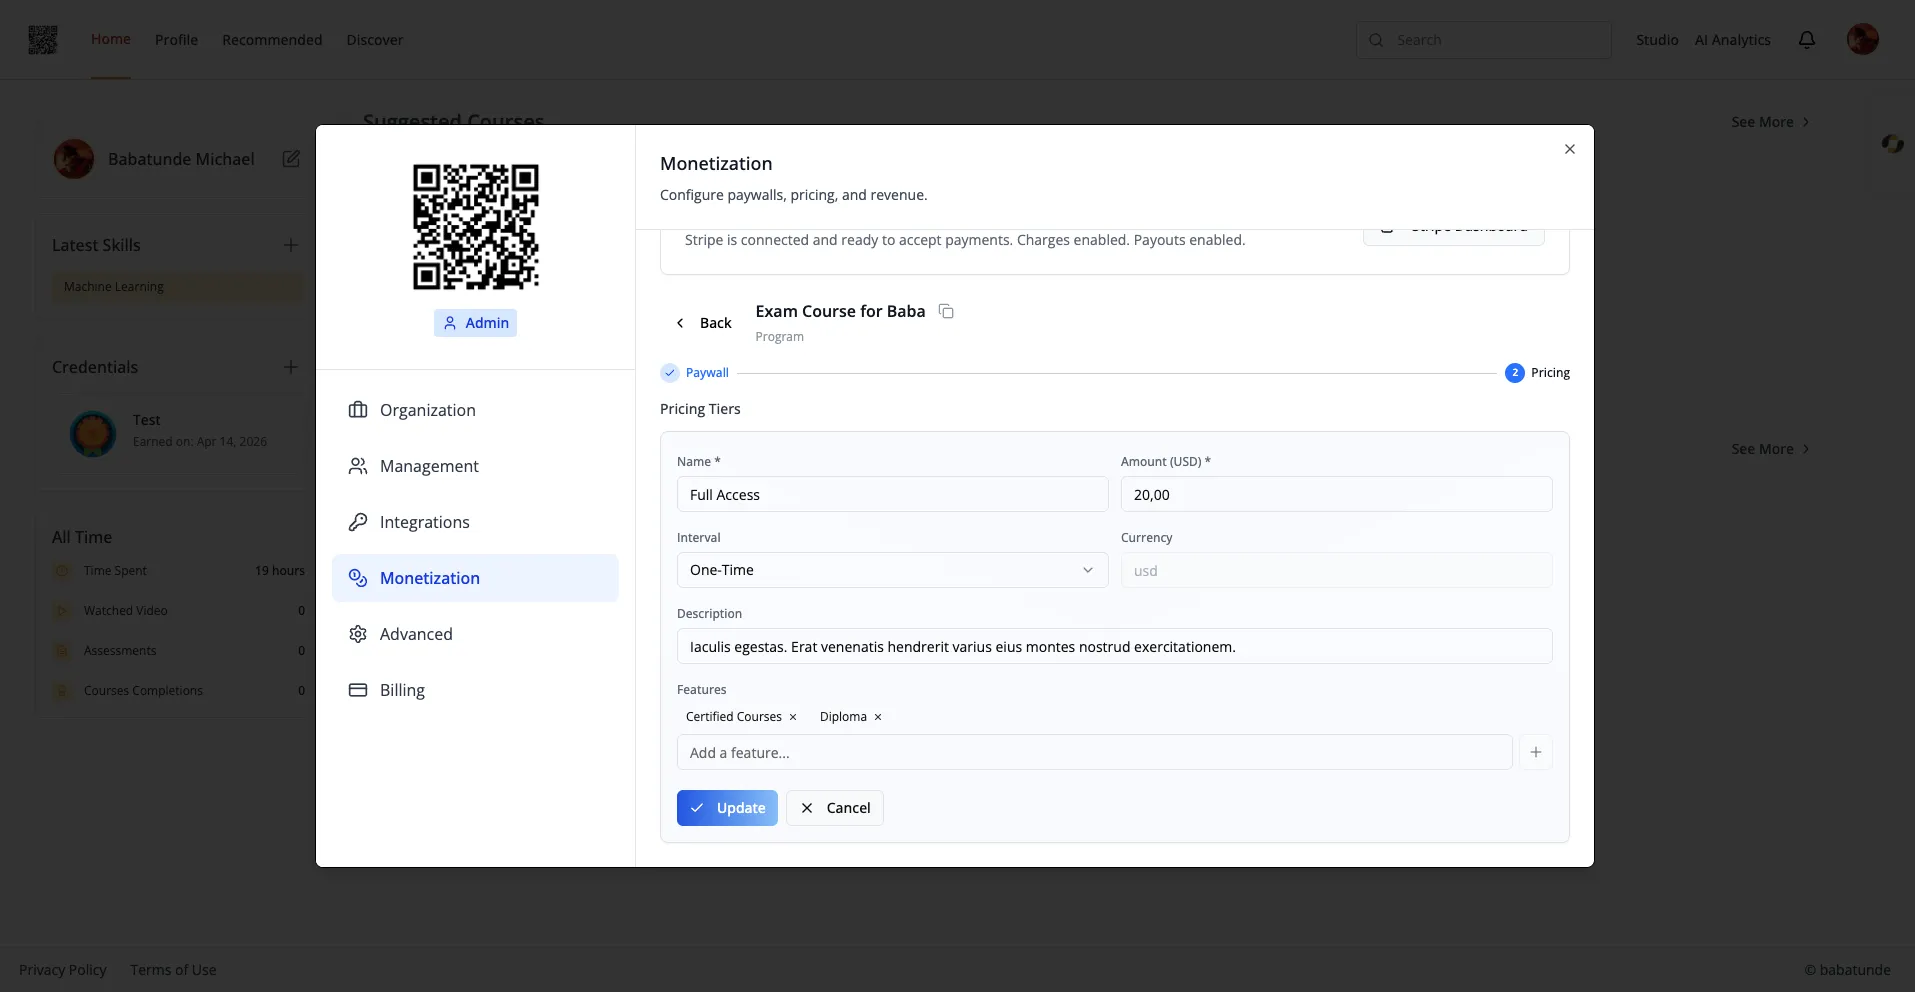Go Back from the pricing step

tap(704, 323)
